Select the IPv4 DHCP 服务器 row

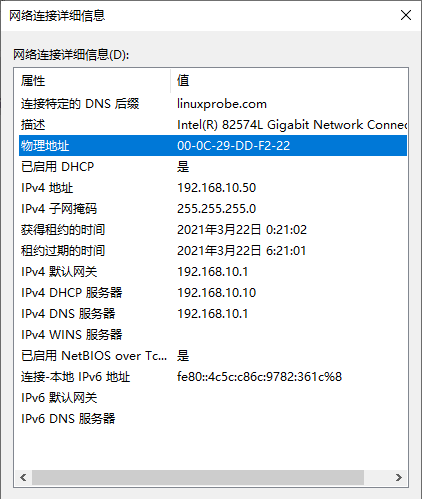coord(213,292)
